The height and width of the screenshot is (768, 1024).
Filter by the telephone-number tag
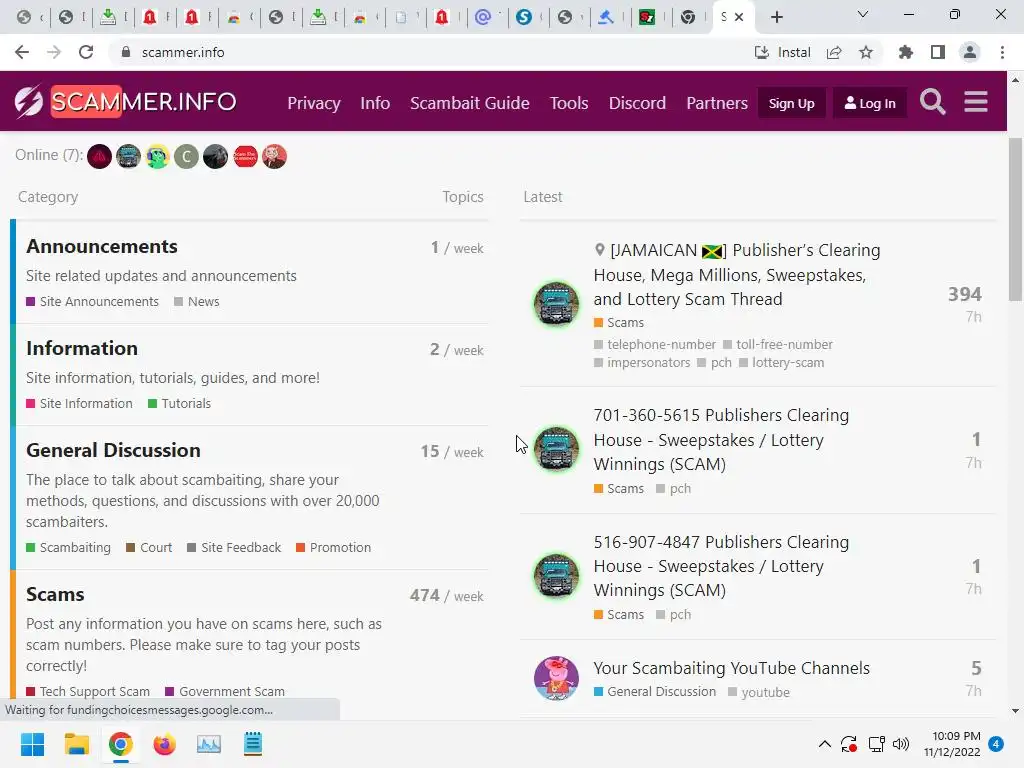(x=655, y=344)
